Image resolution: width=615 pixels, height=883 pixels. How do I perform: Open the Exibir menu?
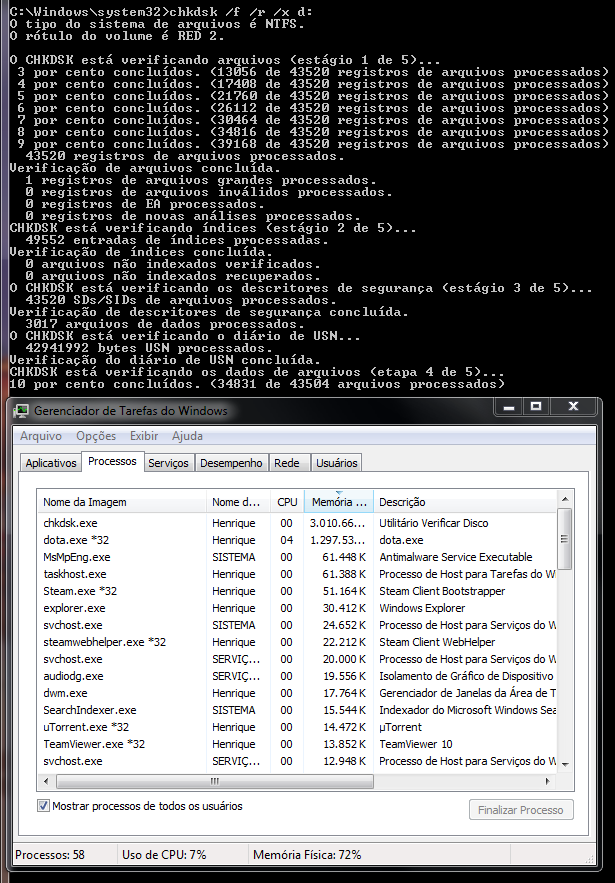[x=144, y=436]
